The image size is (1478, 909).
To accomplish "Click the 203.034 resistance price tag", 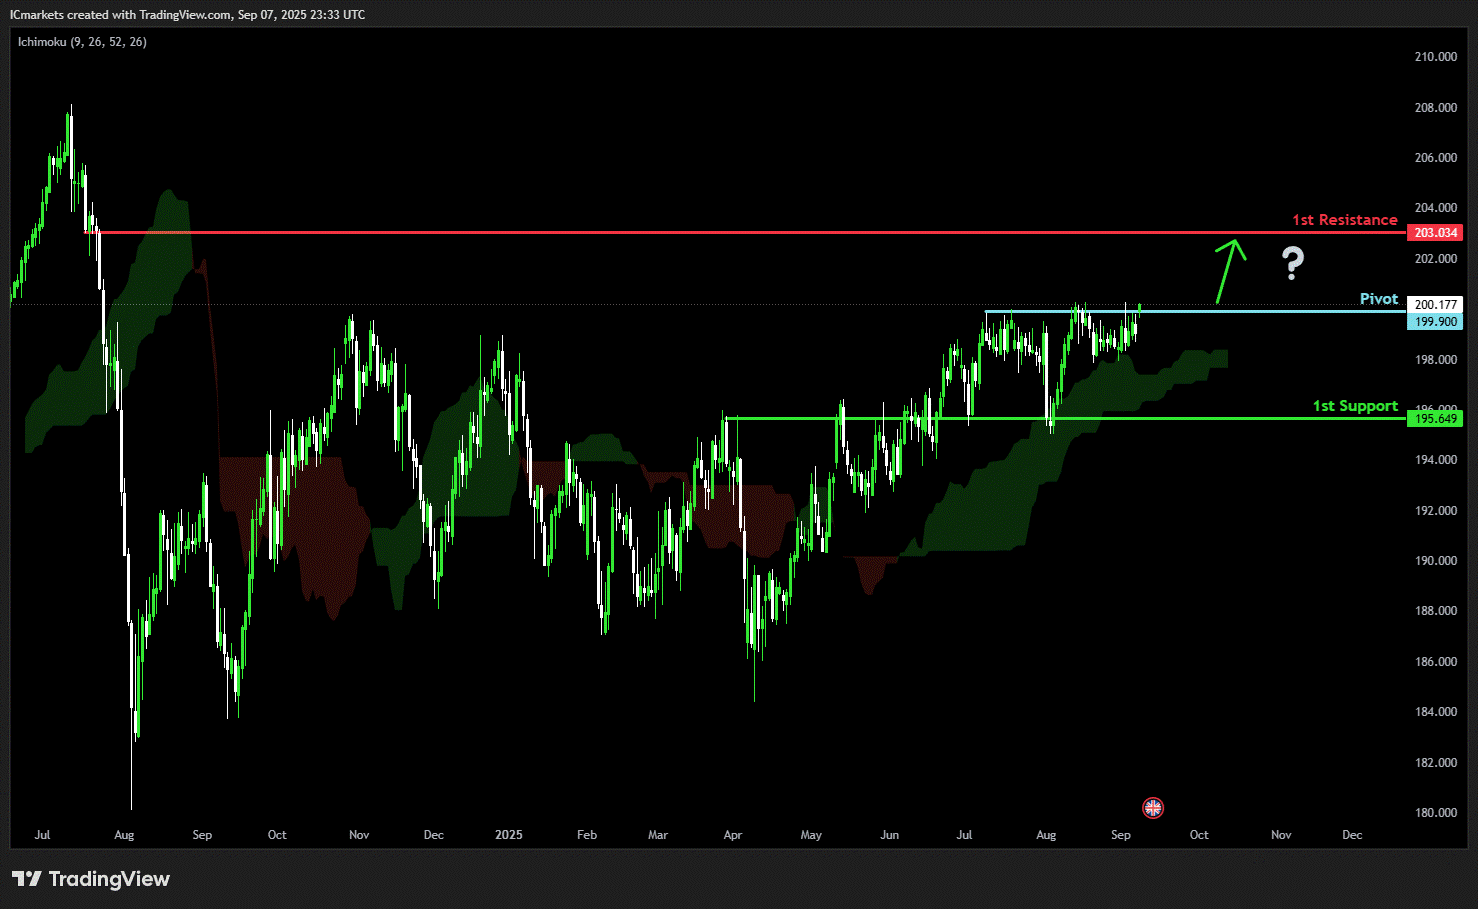I will 1435,233.
